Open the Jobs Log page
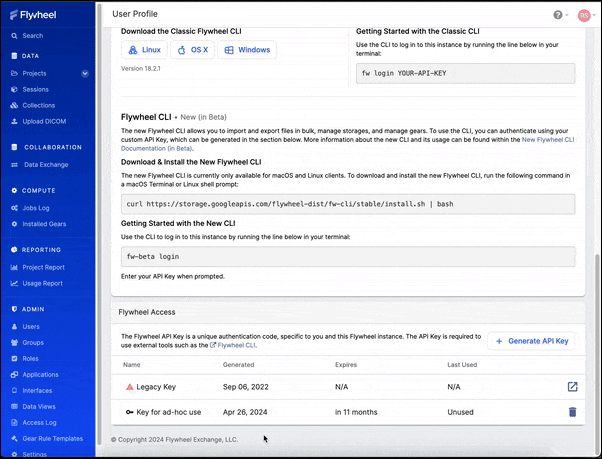 pos(36,208)
